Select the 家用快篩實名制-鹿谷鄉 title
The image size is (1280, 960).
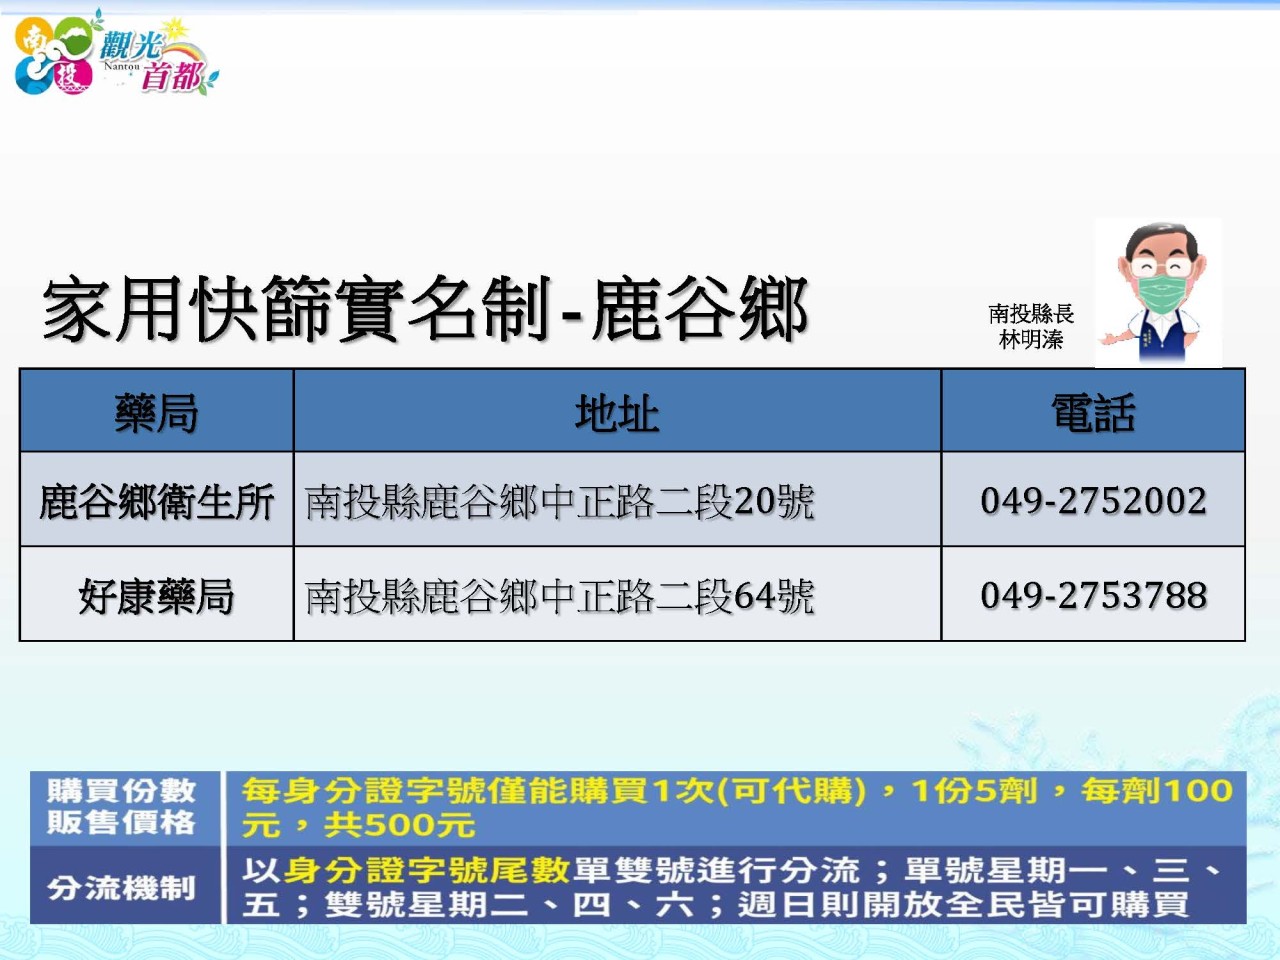click(425, 309)
